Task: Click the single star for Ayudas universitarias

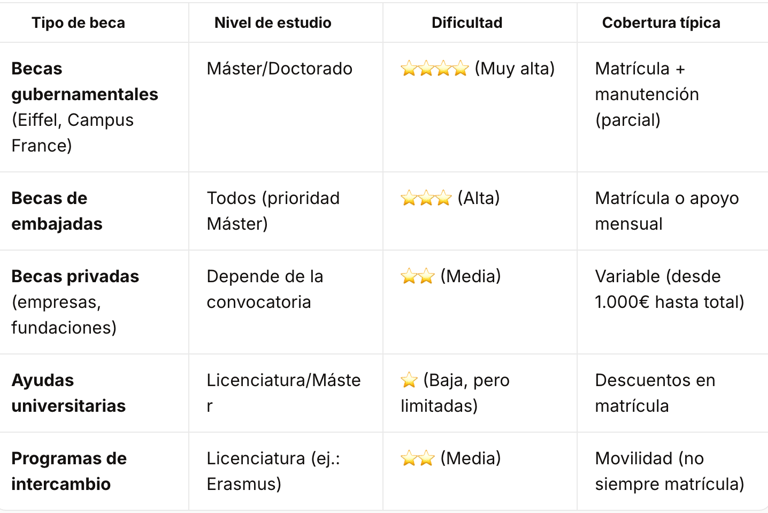Action: (409, 380)
